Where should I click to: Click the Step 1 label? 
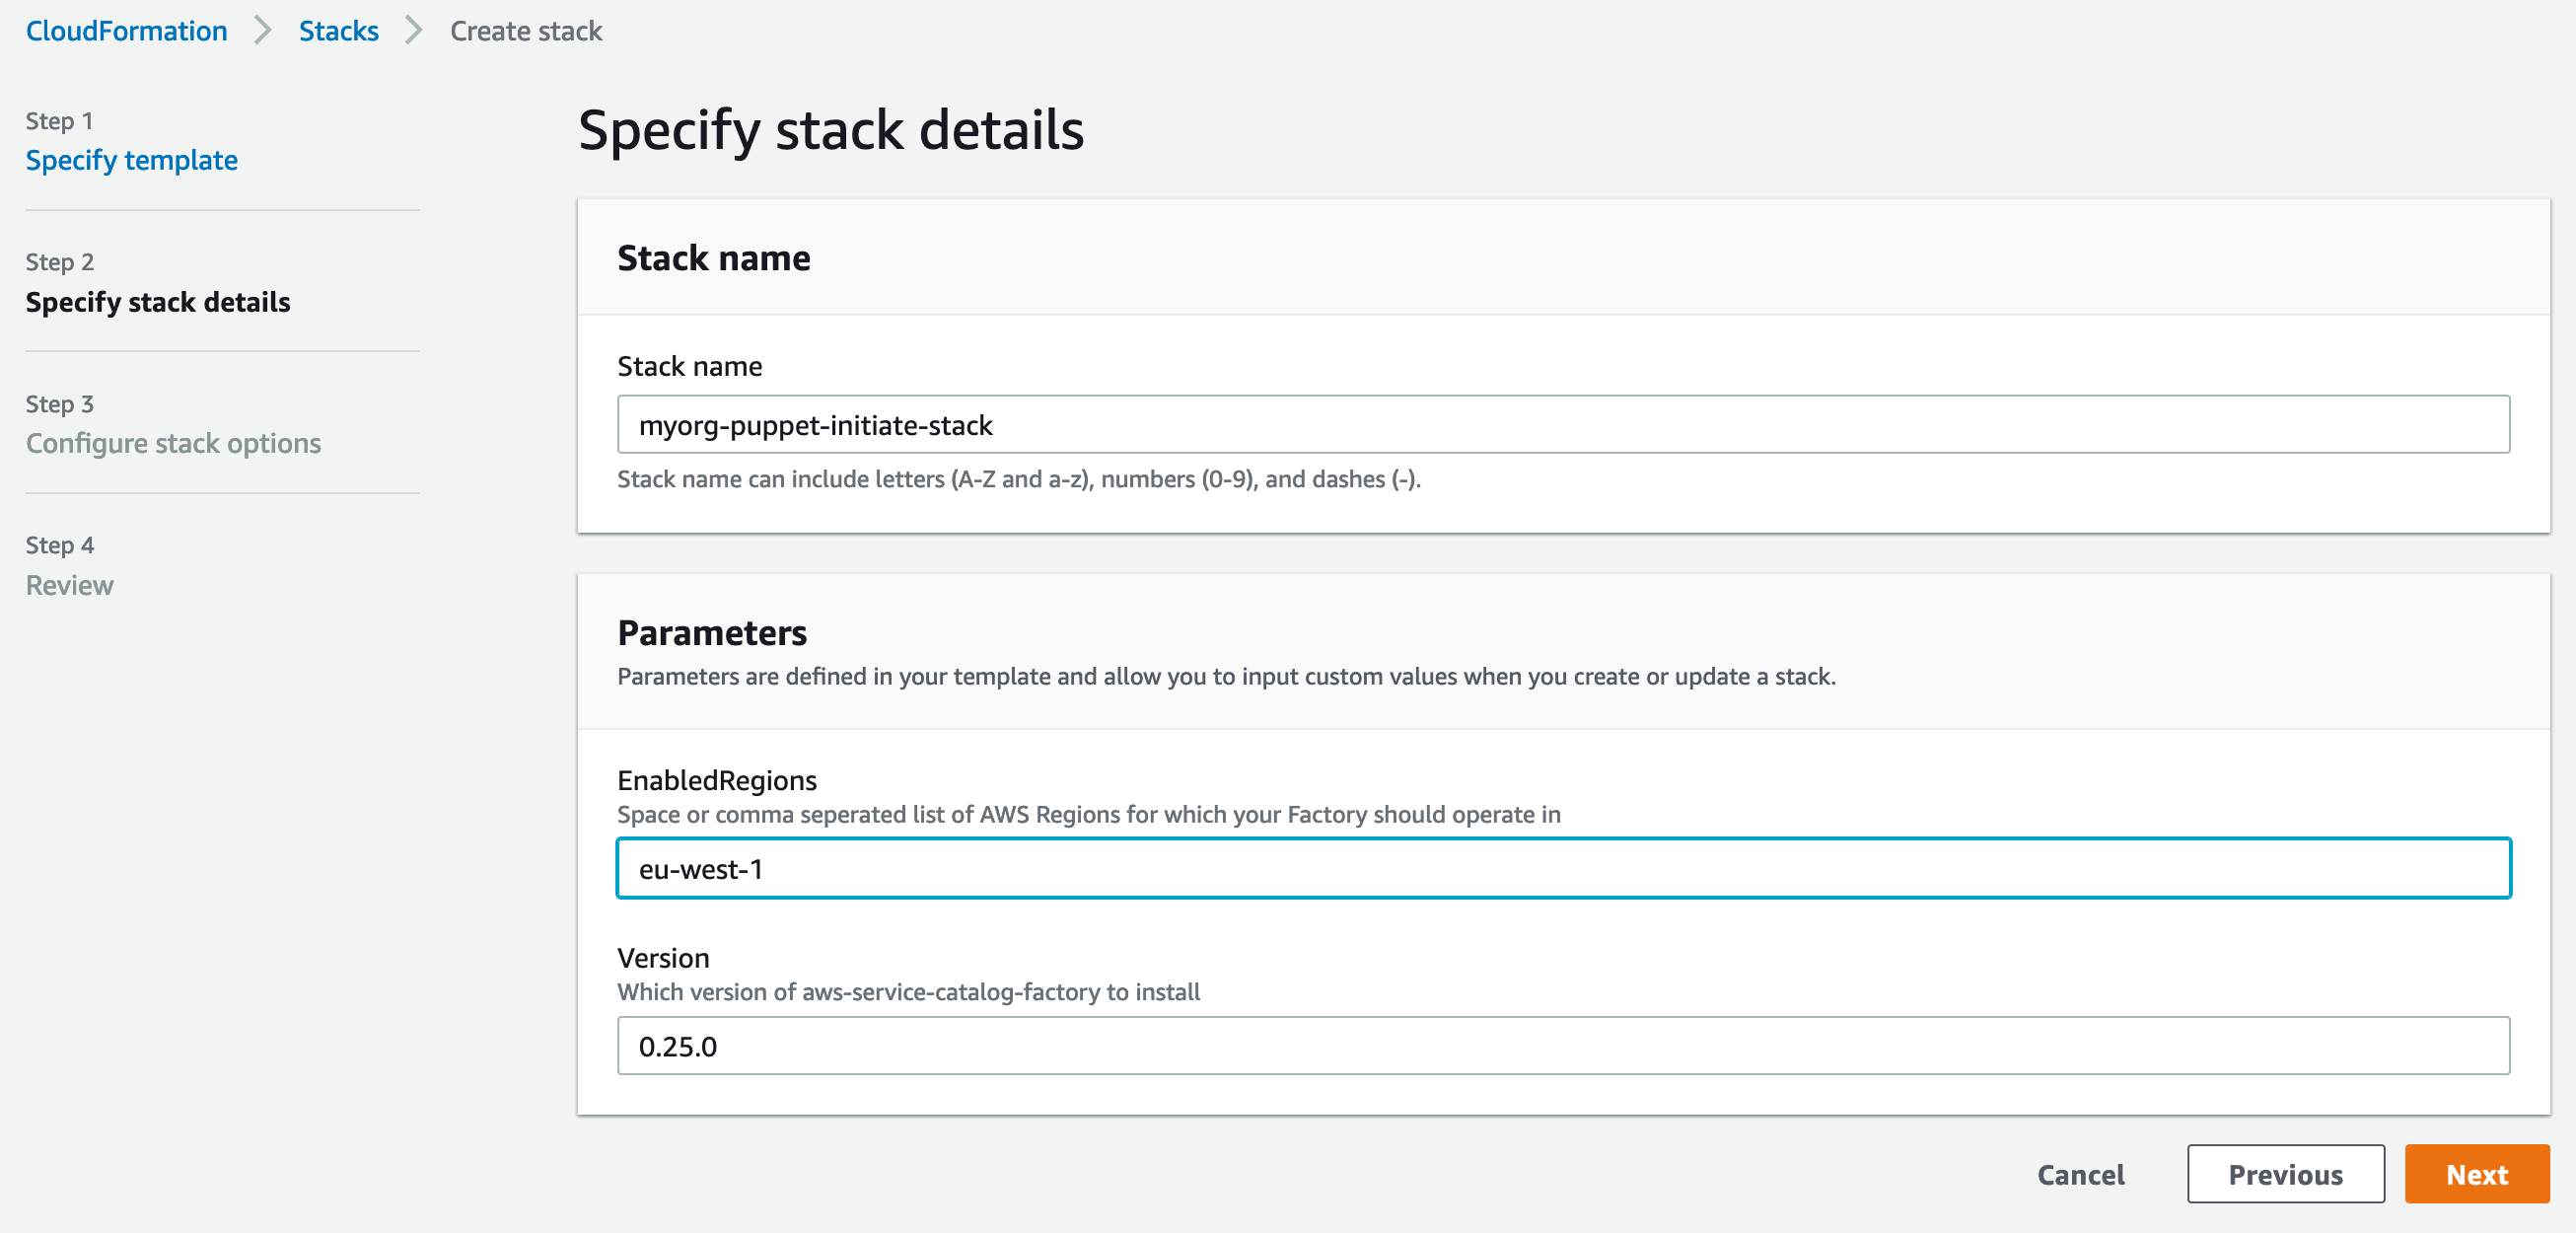point(59,121)
